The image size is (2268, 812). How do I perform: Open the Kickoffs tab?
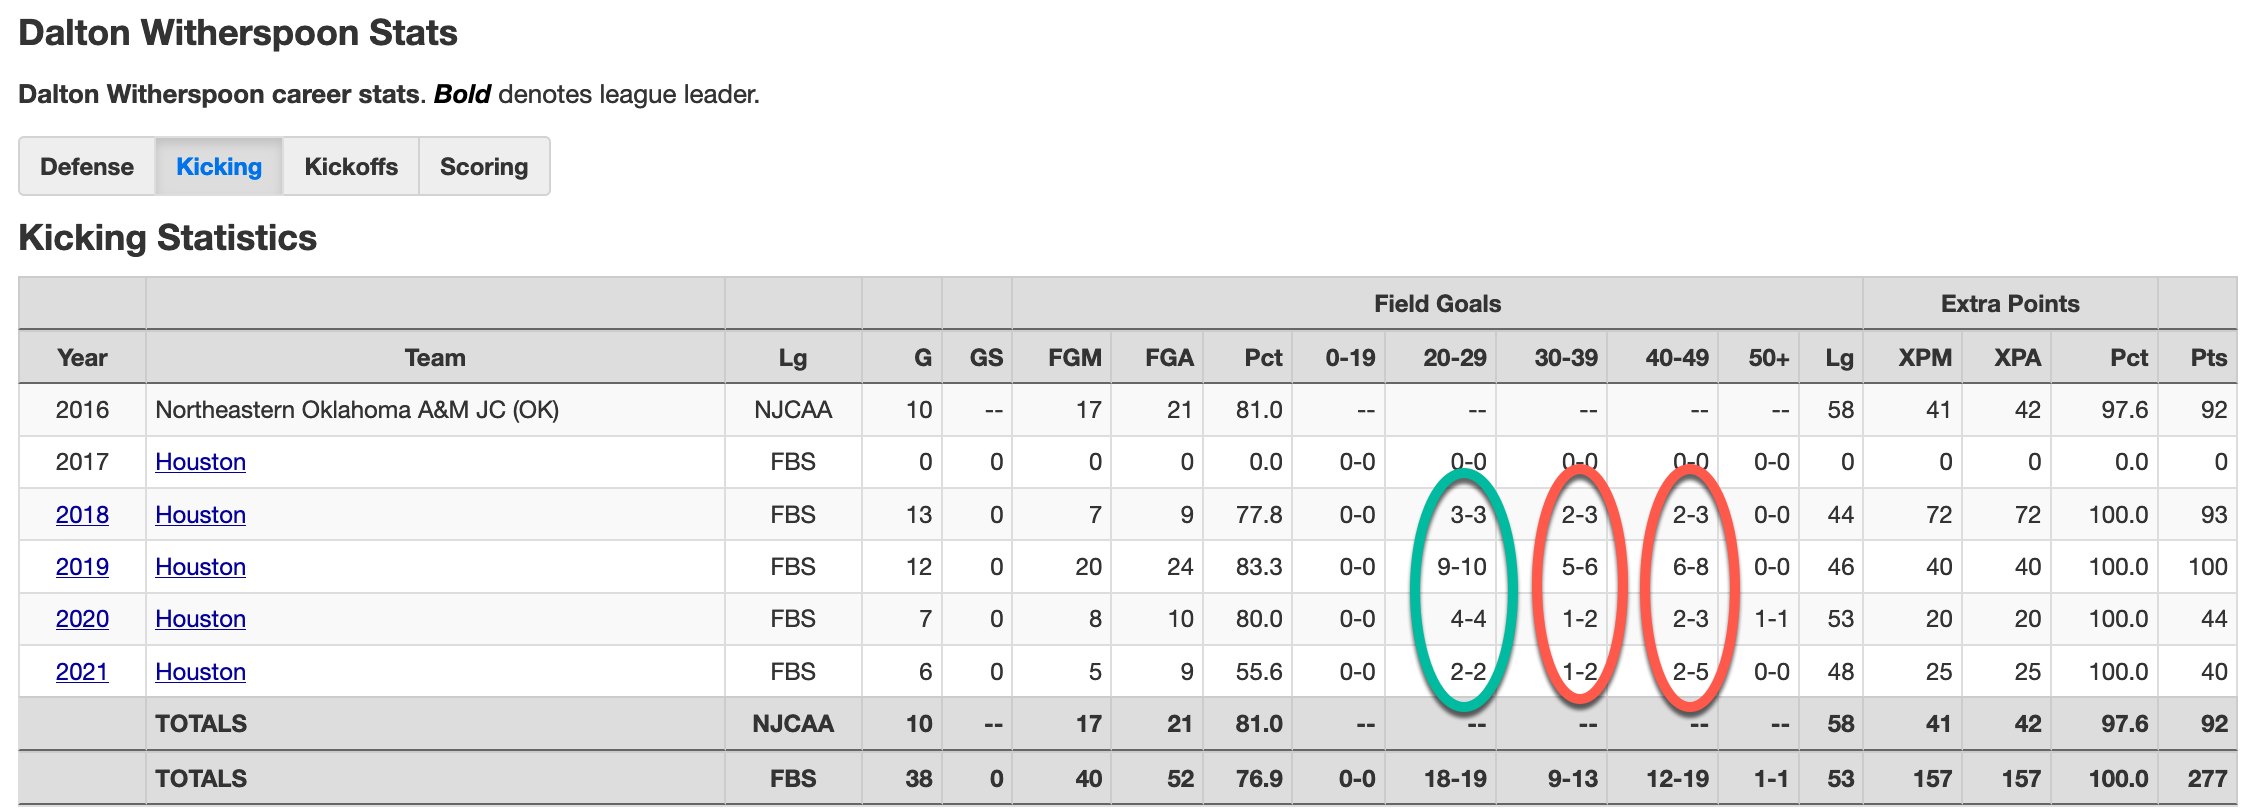tap(351, 166)
